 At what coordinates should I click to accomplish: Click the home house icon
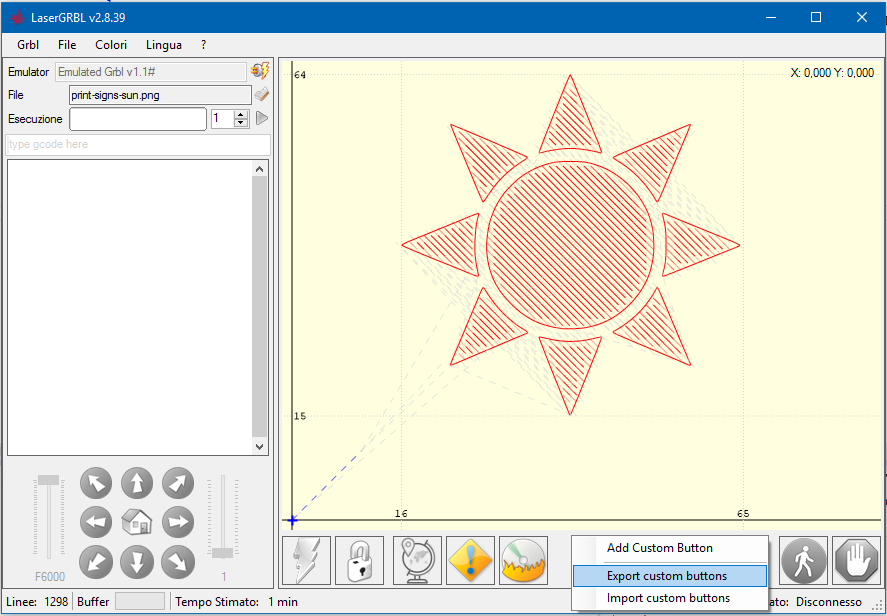click(x=137, y=522)
